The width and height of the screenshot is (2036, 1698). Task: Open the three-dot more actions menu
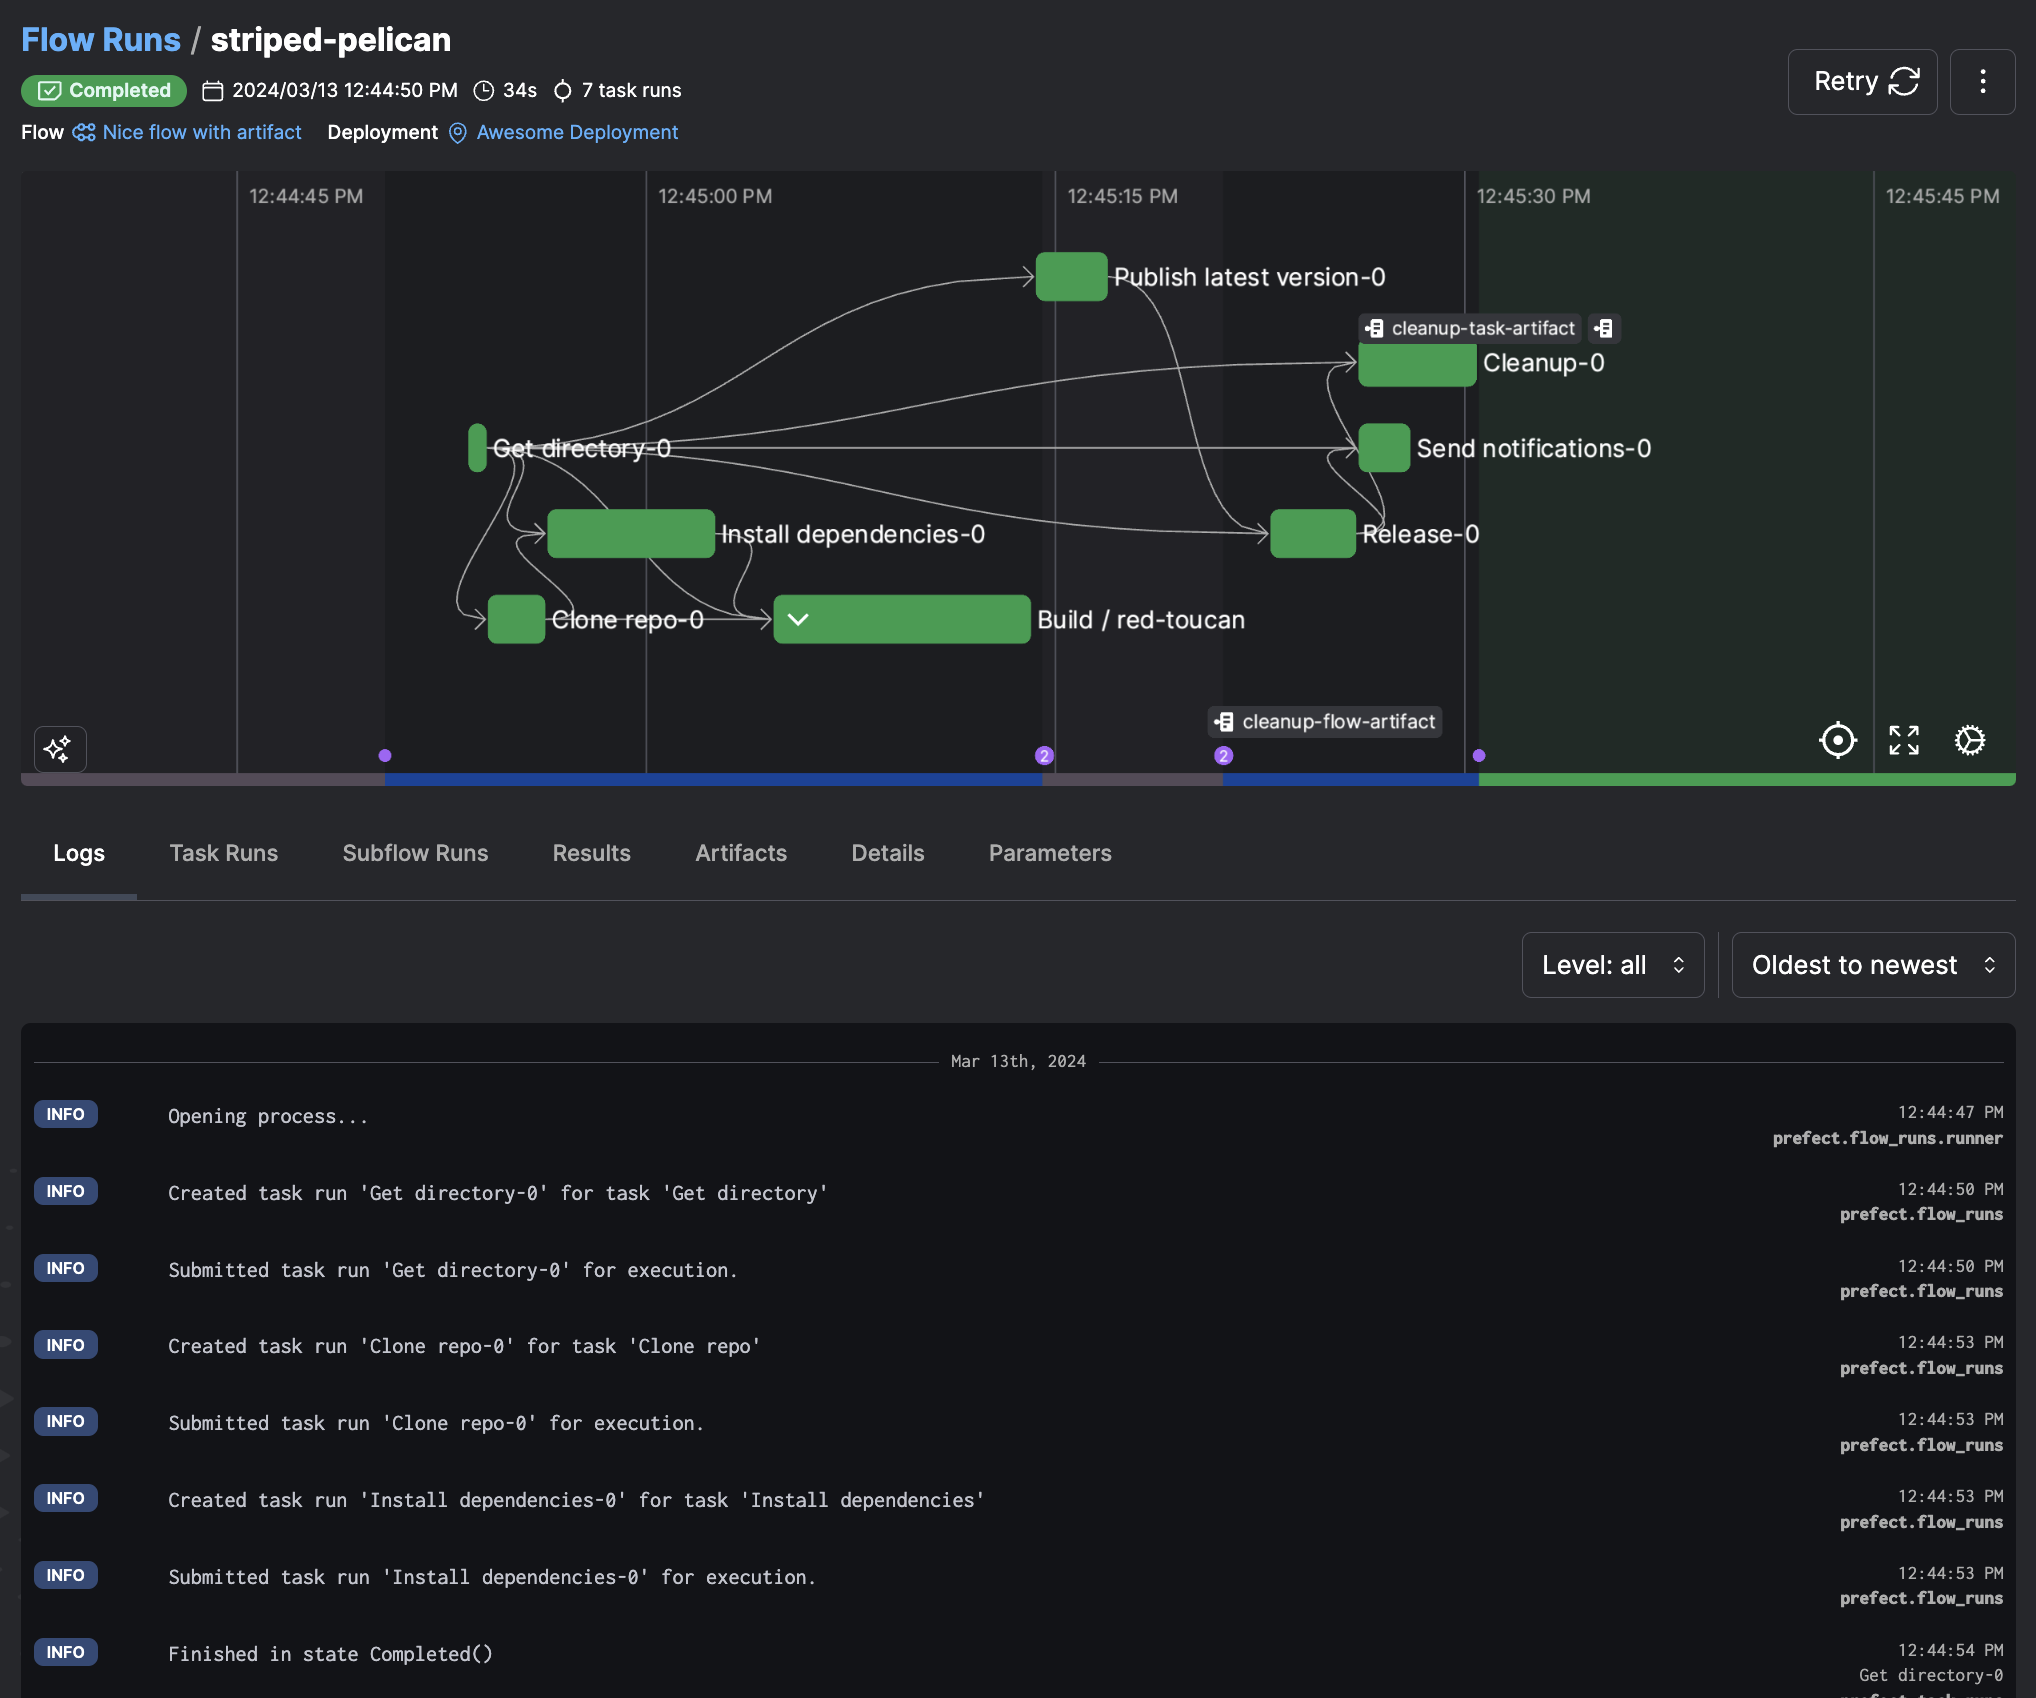[1982, 82]
